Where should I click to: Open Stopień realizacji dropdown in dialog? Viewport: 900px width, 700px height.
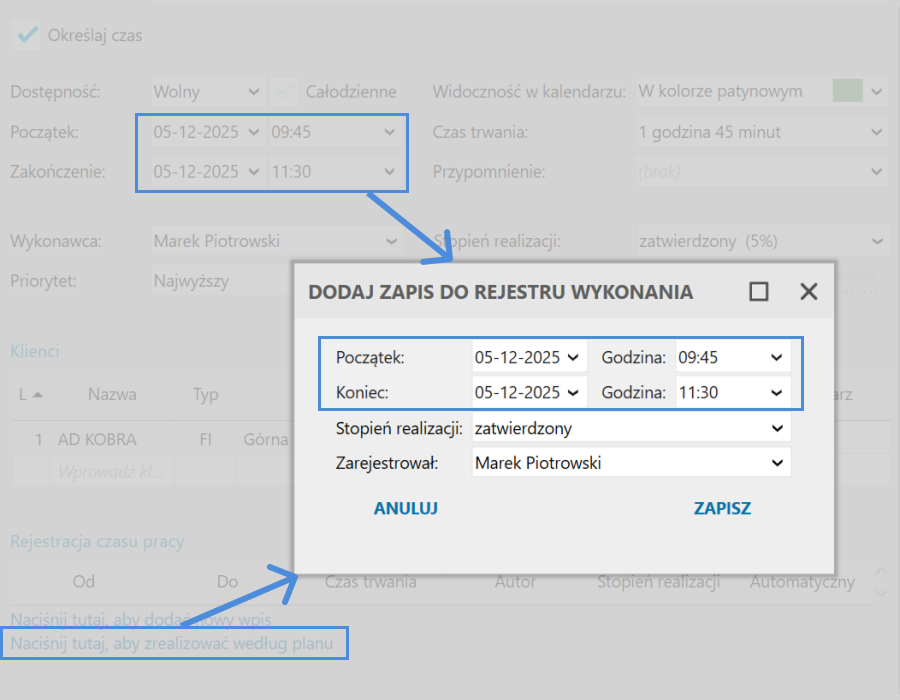pos(776,428)
